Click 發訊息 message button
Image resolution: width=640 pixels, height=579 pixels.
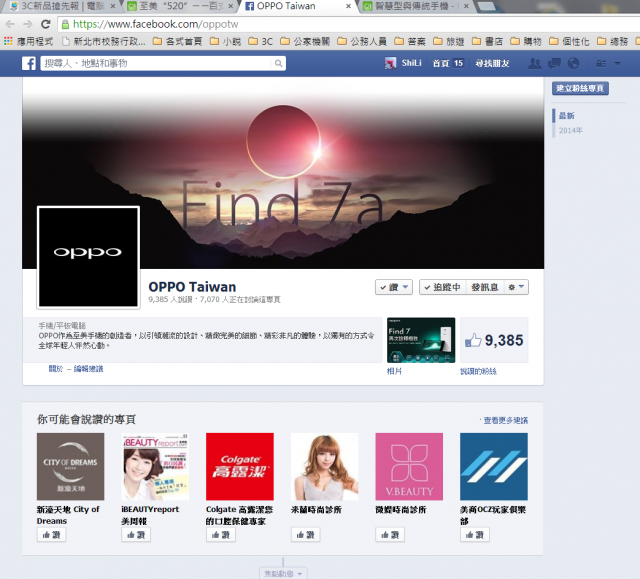coord(484,287)
